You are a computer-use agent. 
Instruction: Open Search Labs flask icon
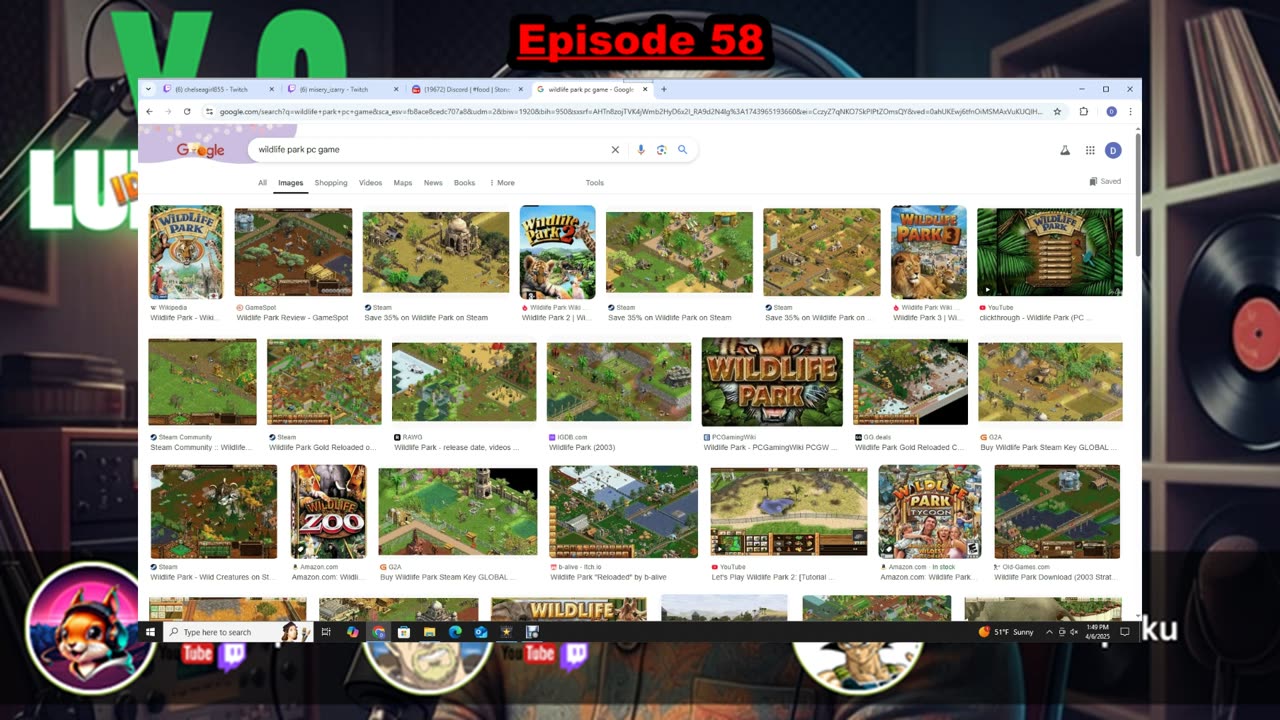point(1065,150)
